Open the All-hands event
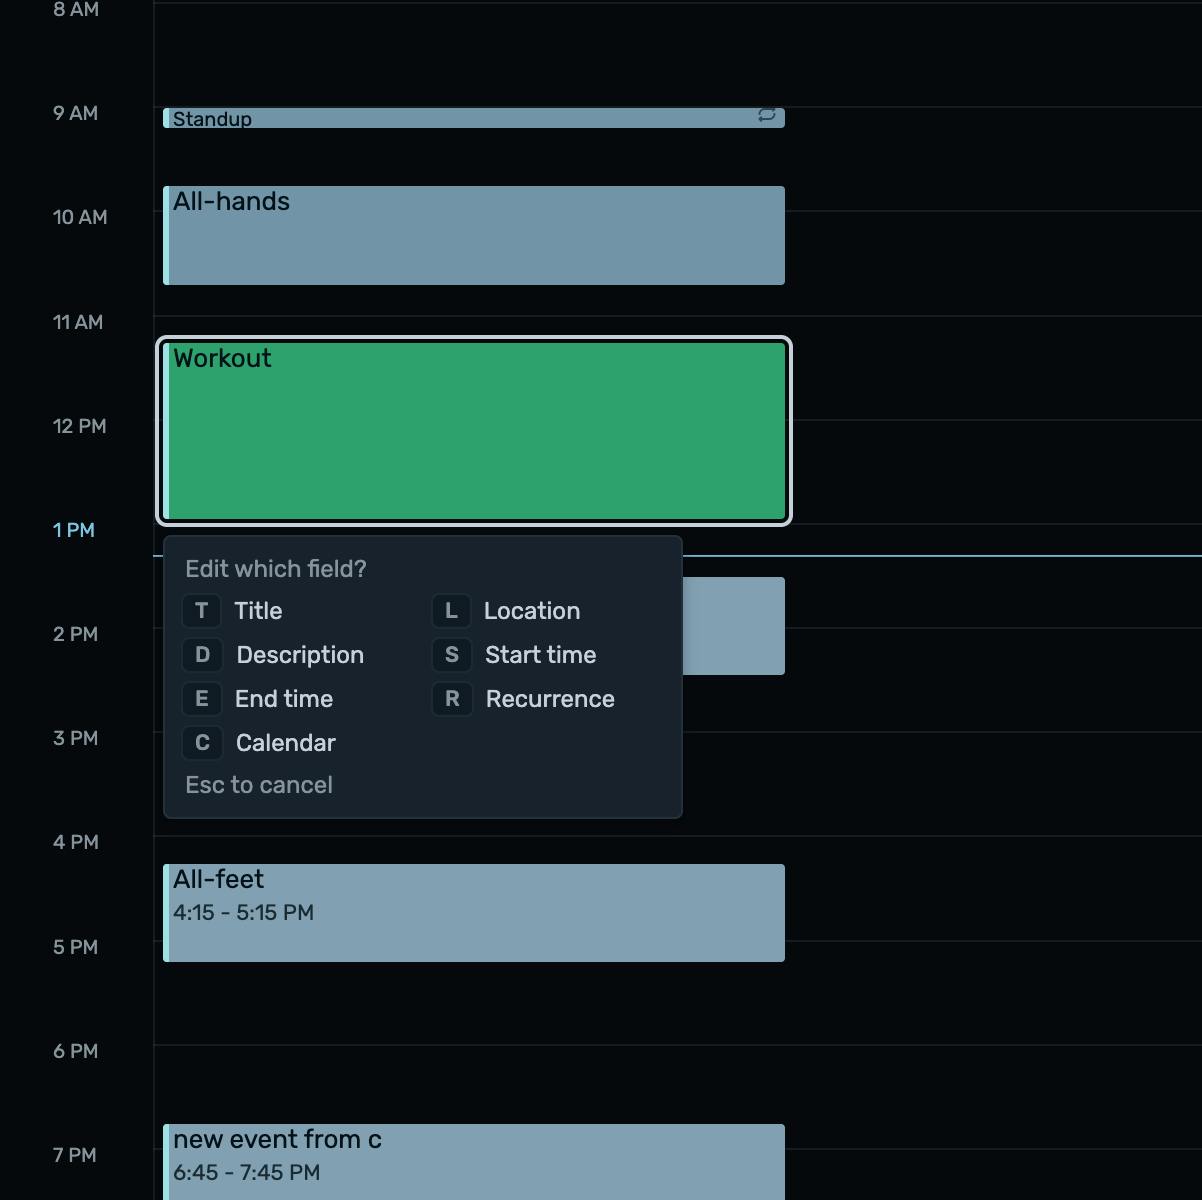This screenshot has width=1202, height=1200. [x=474, y=235]
